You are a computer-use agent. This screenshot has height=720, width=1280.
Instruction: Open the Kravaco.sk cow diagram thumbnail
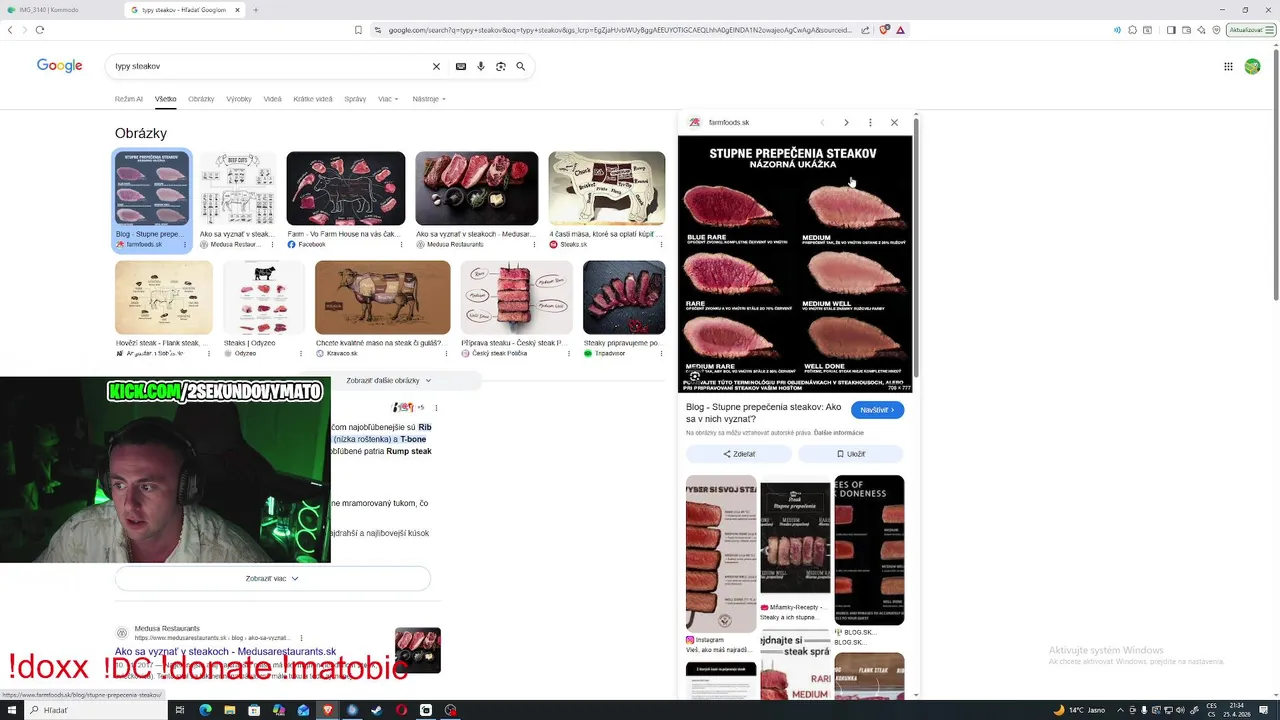(x=382, y=298)
